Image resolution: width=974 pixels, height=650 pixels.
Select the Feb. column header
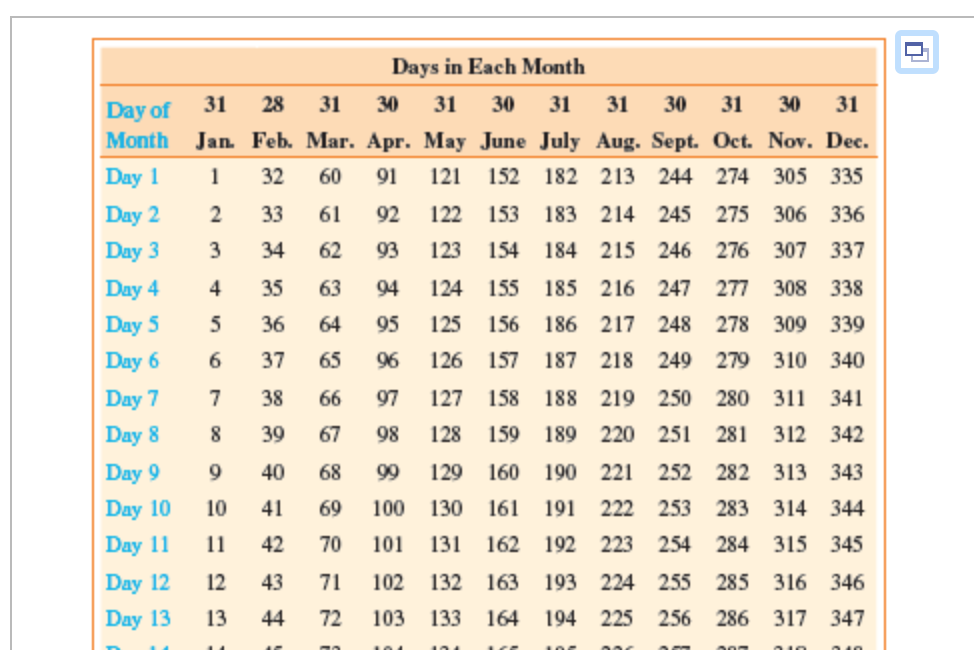(x=271, y=141)
